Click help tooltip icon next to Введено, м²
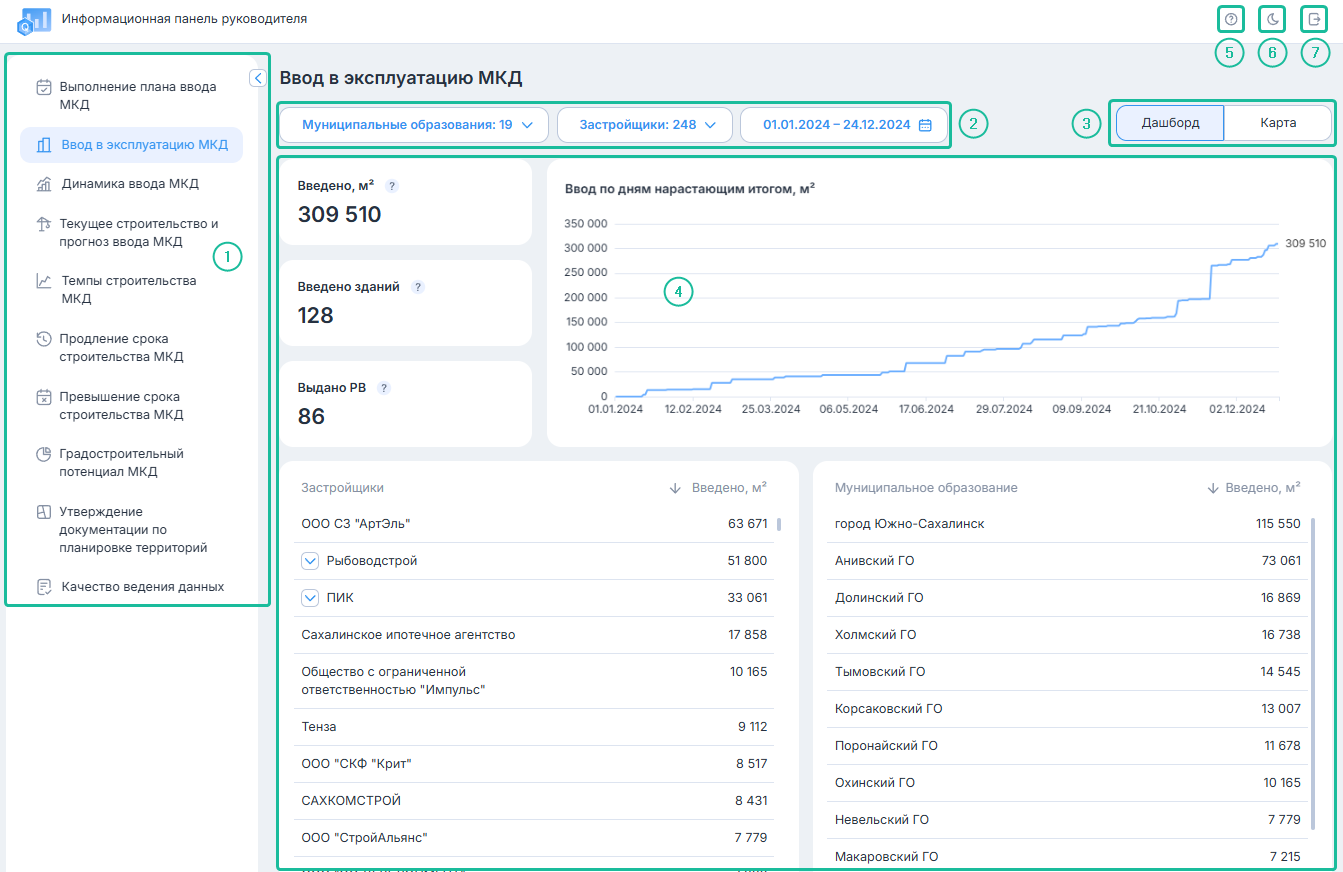 point(392,186)
